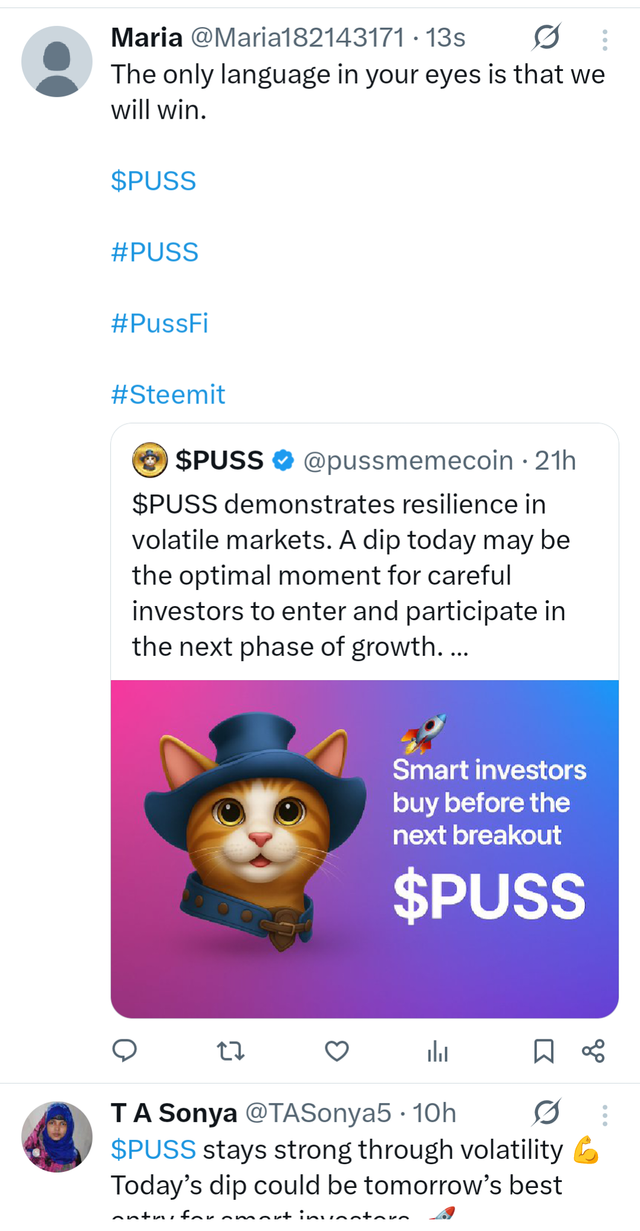Open the quoted $PUSS cat promo image
Image resolution: width=640 pixels, height=1231 pixels.
pyautogui.click(x=364, y=848)
